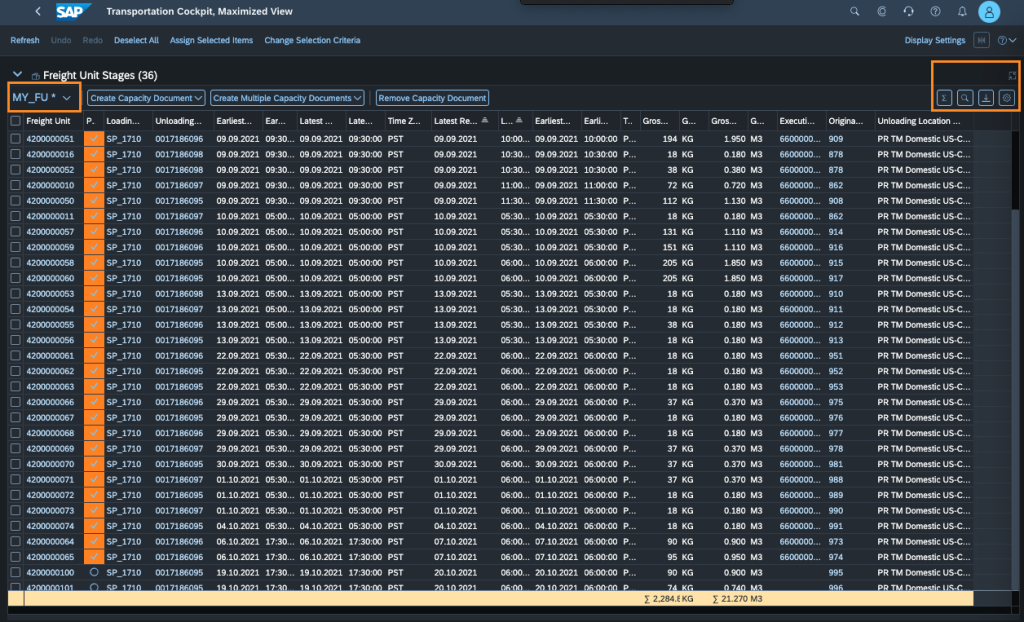Viewport: 1024px width, 622px height.
Task: Check the row for freight unit 4200000072
Action: 16,495
